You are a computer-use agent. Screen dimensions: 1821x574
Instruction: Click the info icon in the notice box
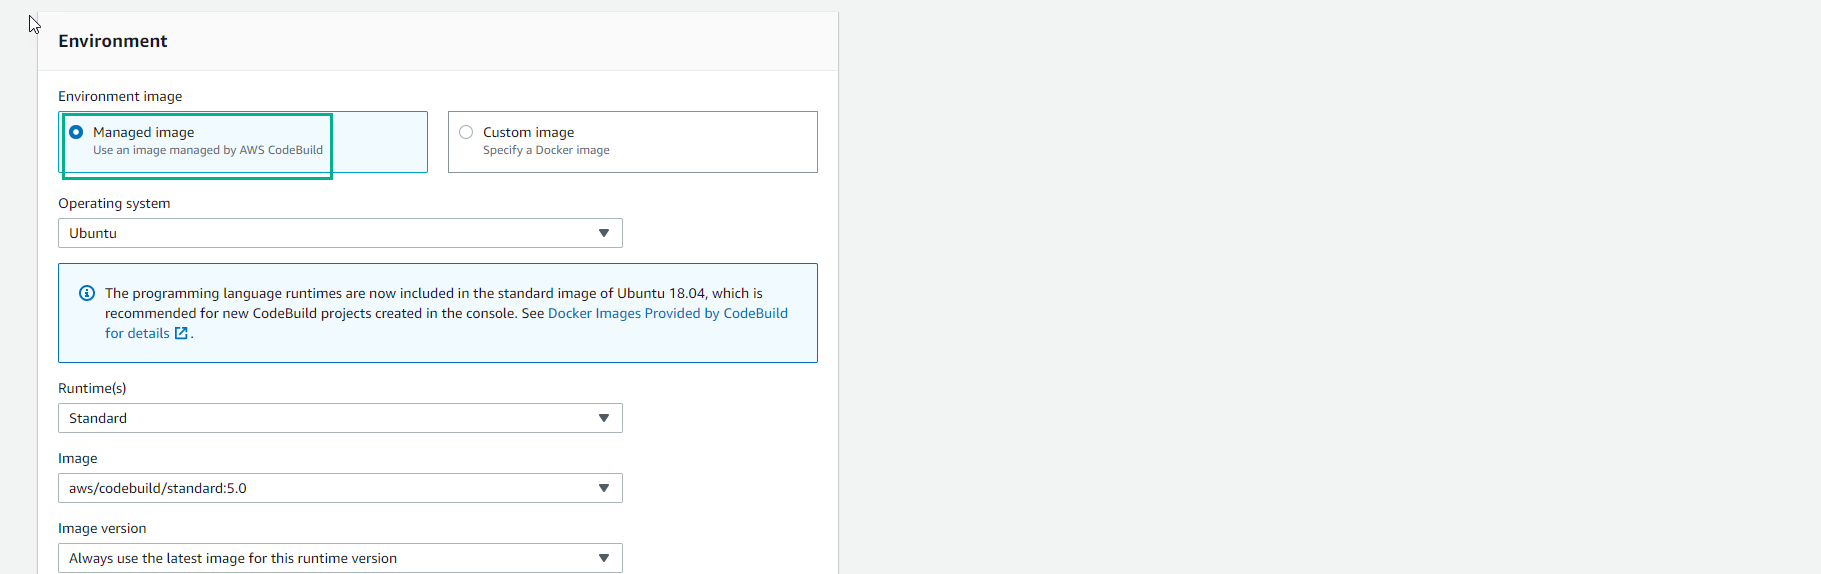87,293
